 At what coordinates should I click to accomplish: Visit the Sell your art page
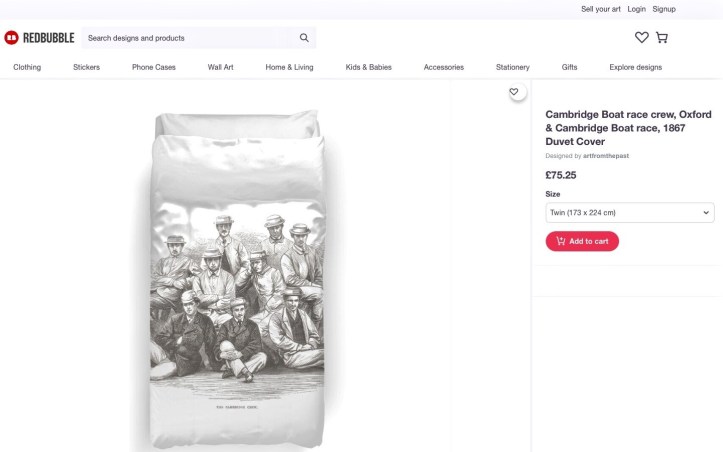pyautogui.click(x=601, y=9)
